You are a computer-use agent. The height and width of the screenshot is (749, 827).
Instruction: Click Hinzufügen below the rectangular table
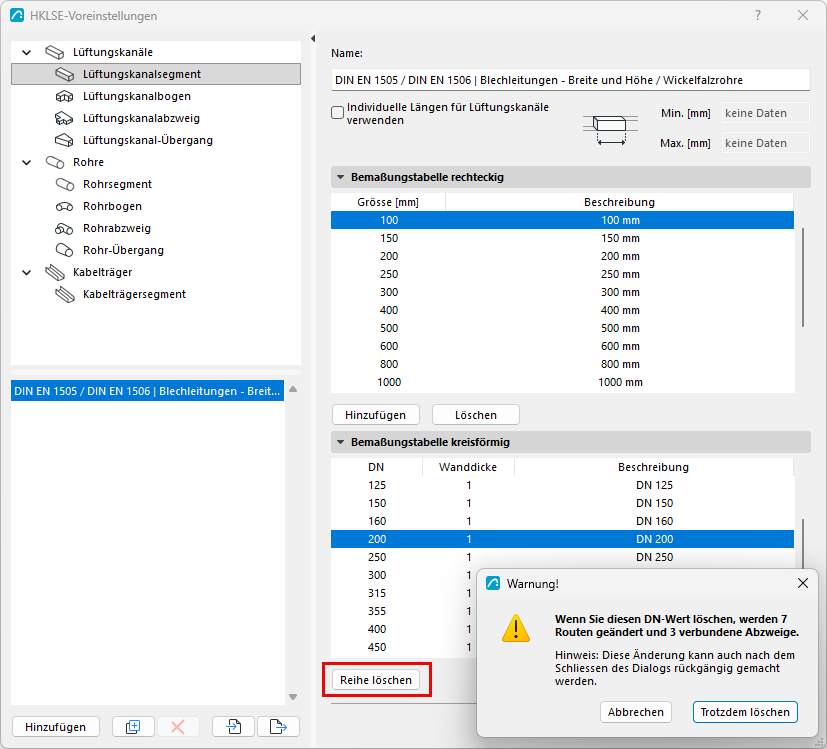(x=376, y=415)
